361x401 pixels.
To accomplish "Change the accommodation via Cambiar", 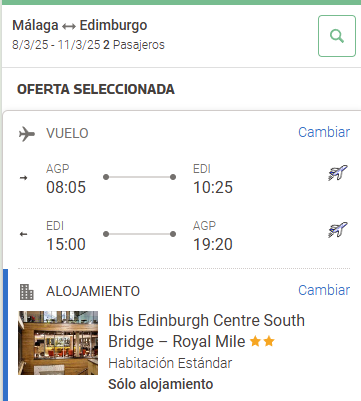I will click(324, 290).
